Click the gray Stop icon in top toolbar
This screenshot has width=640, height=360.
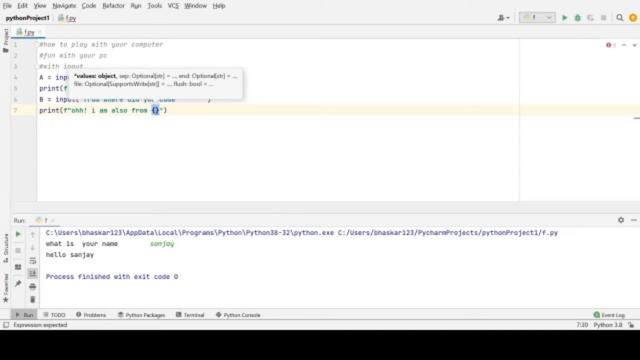[604, 18]
